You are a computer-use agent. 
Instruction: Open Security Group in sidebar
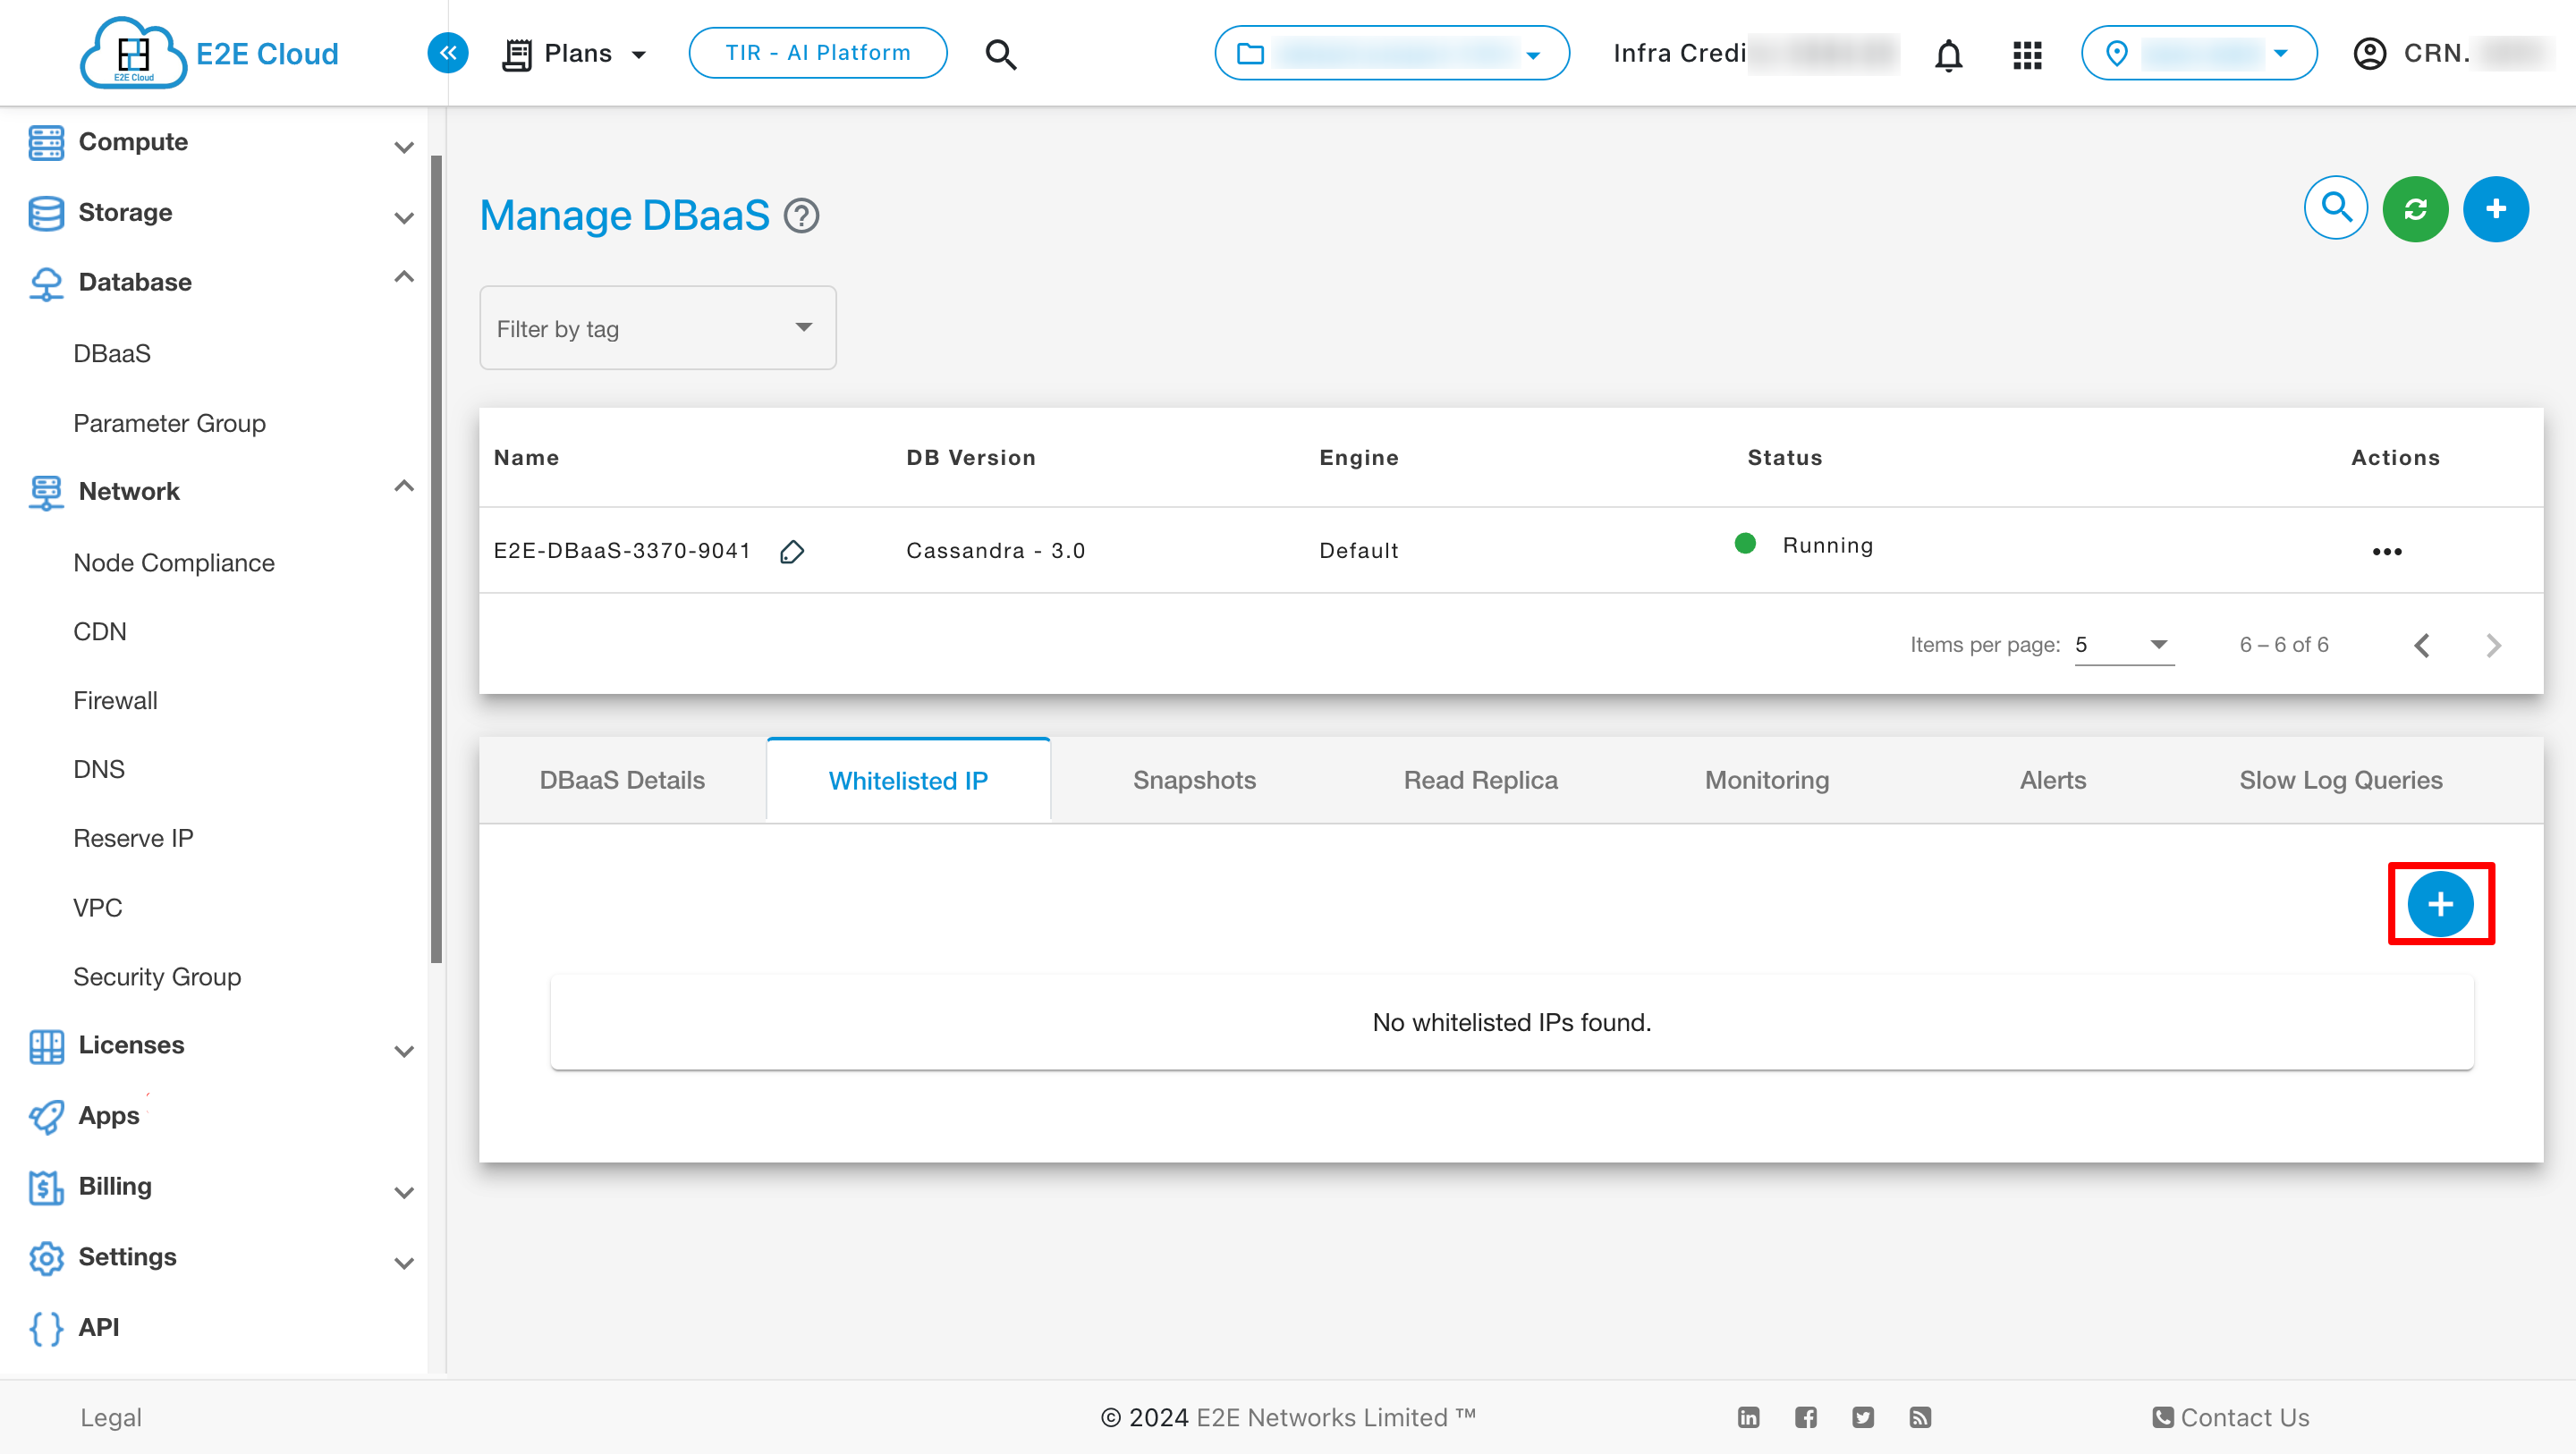[158, 977]
